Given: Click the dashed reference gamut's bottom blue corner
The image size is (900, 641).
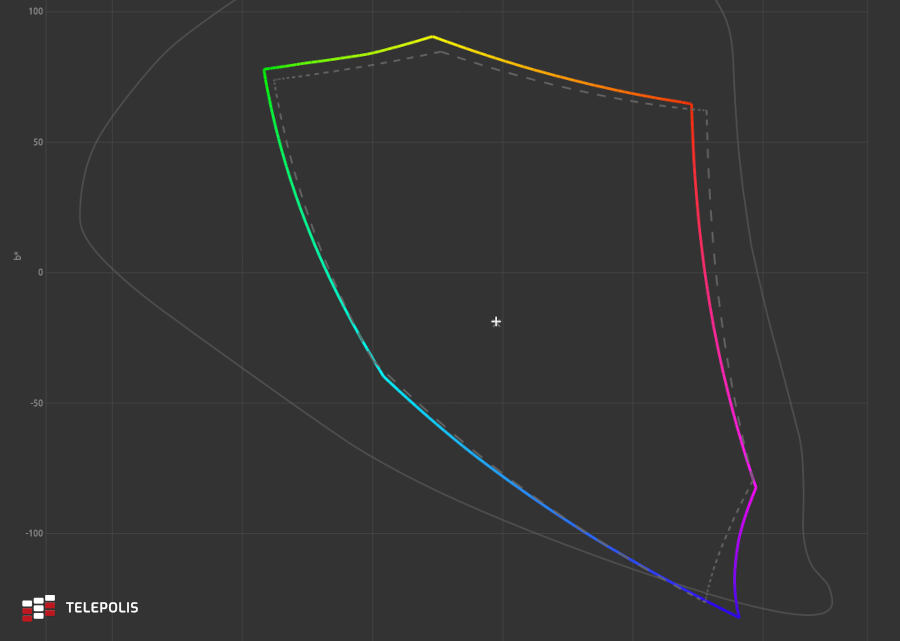Looking at the screenshot, I should point(705,602).
